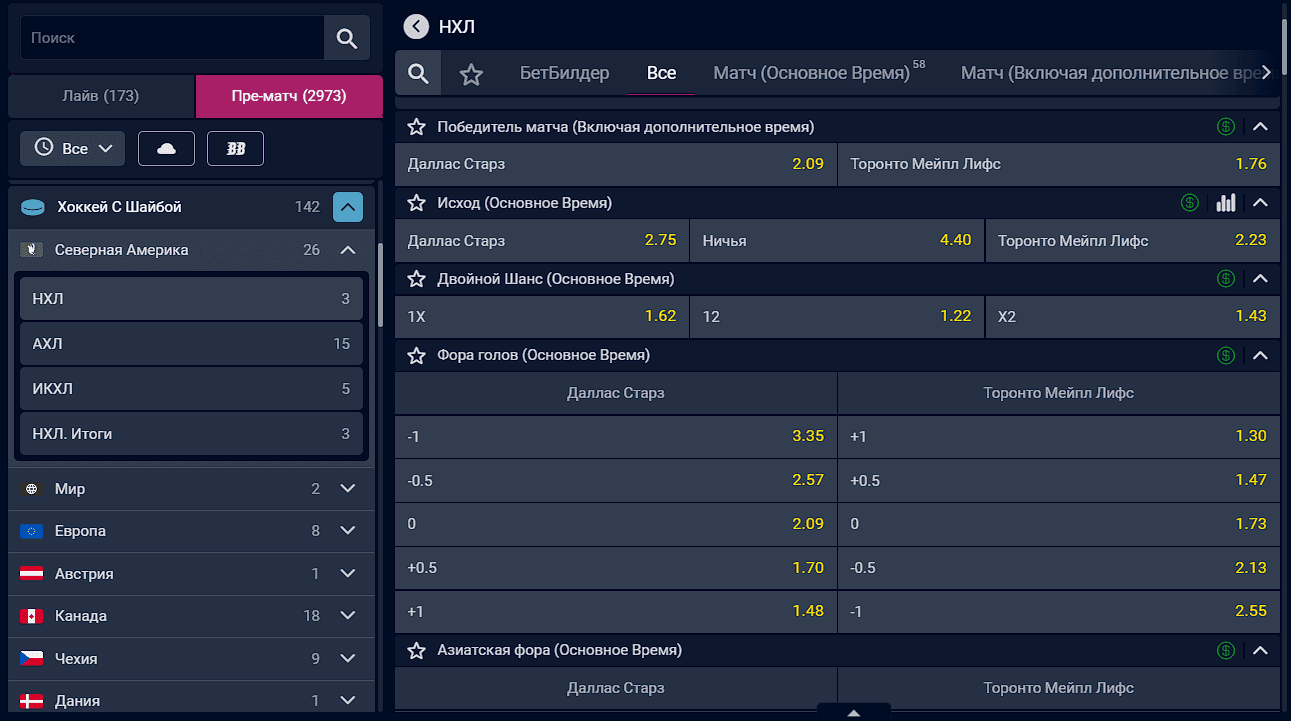This screenshot has height=721, width=1291.
Task: Click cashout dollar icon for Исход market
Action: (x=1190, y=203)
